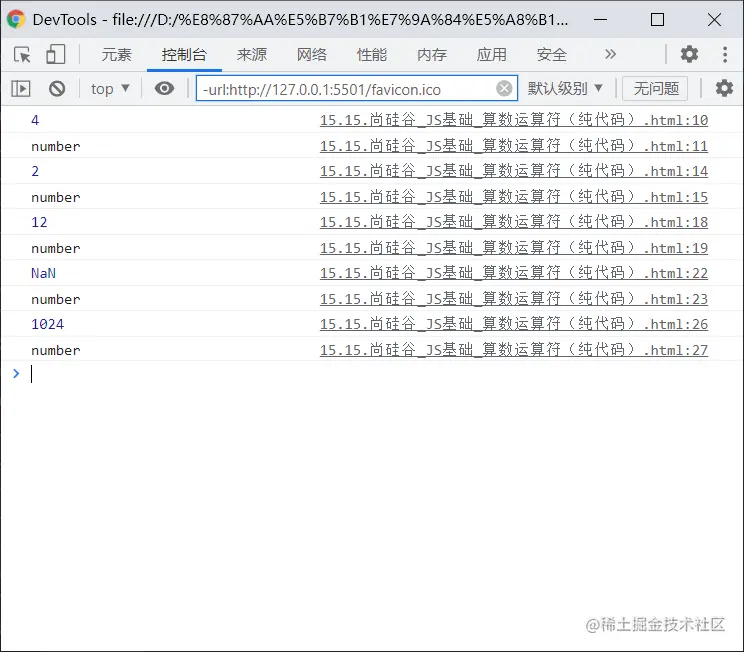
Task: Select the 性能 (Performance) tab
Action: [372, 55]
